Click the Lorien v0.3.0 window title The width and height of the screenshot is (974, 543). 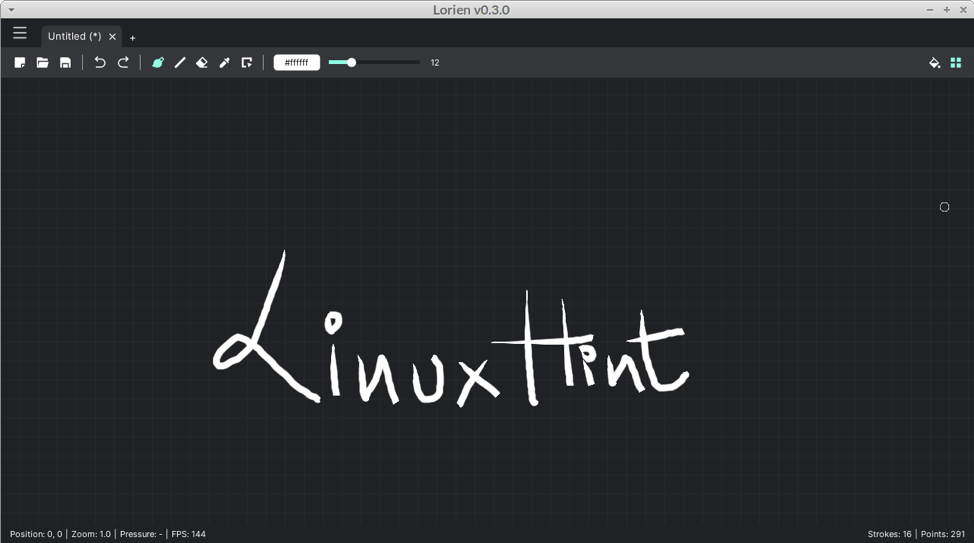[x=471, y=10]
